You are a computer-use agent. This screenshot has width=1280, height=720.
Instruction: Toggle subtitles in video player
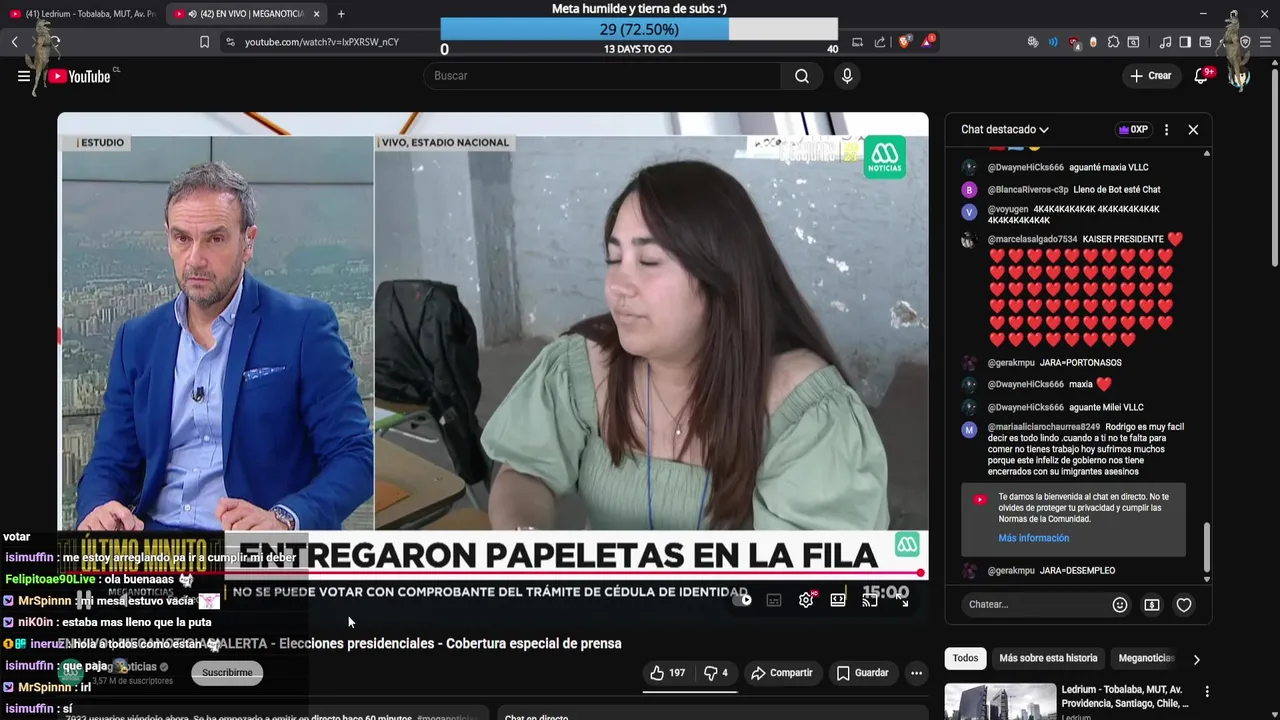coord(774,600)
